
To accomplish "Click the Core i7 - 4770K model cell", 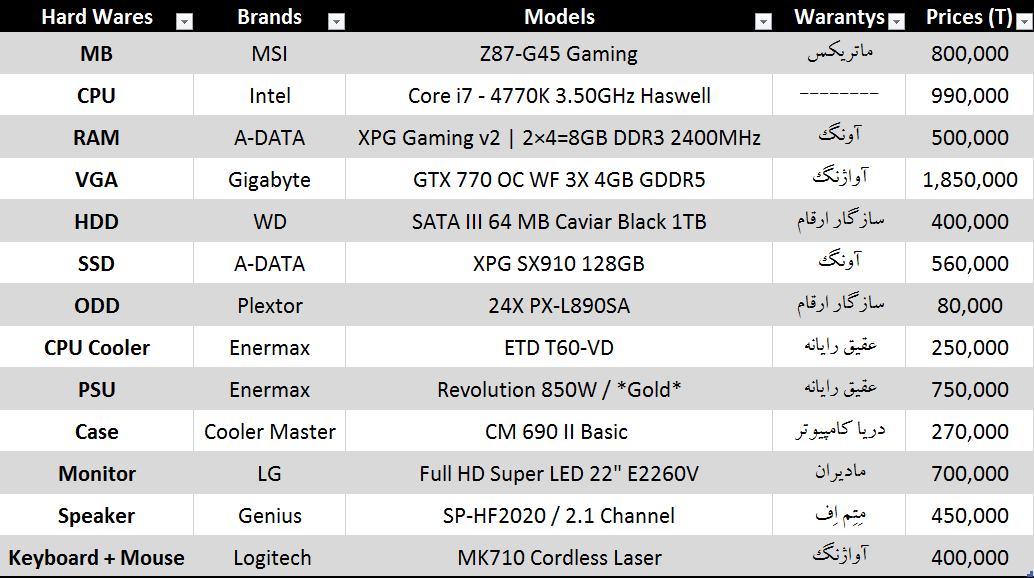I will click(558, 96).
